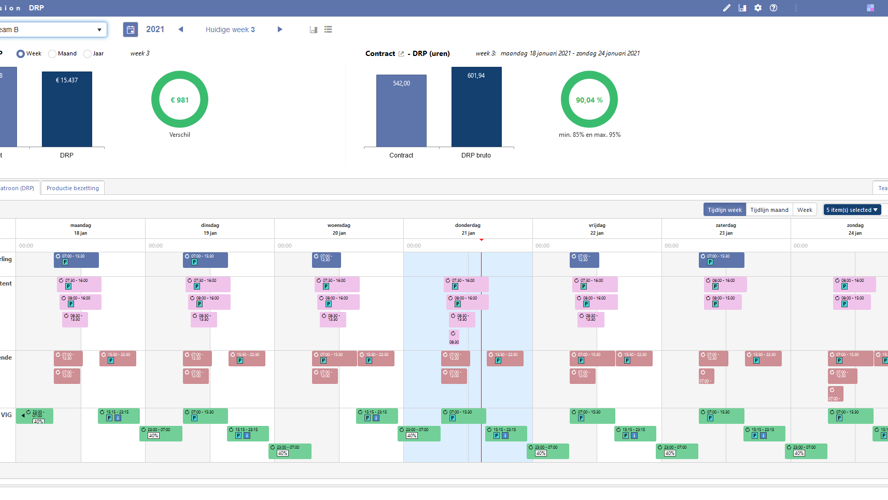Viewport: 888px width, 500px height.
Task: Click the P icon on Sunday's green 07:00-15:30 shift
Action: tap(839, 418)
